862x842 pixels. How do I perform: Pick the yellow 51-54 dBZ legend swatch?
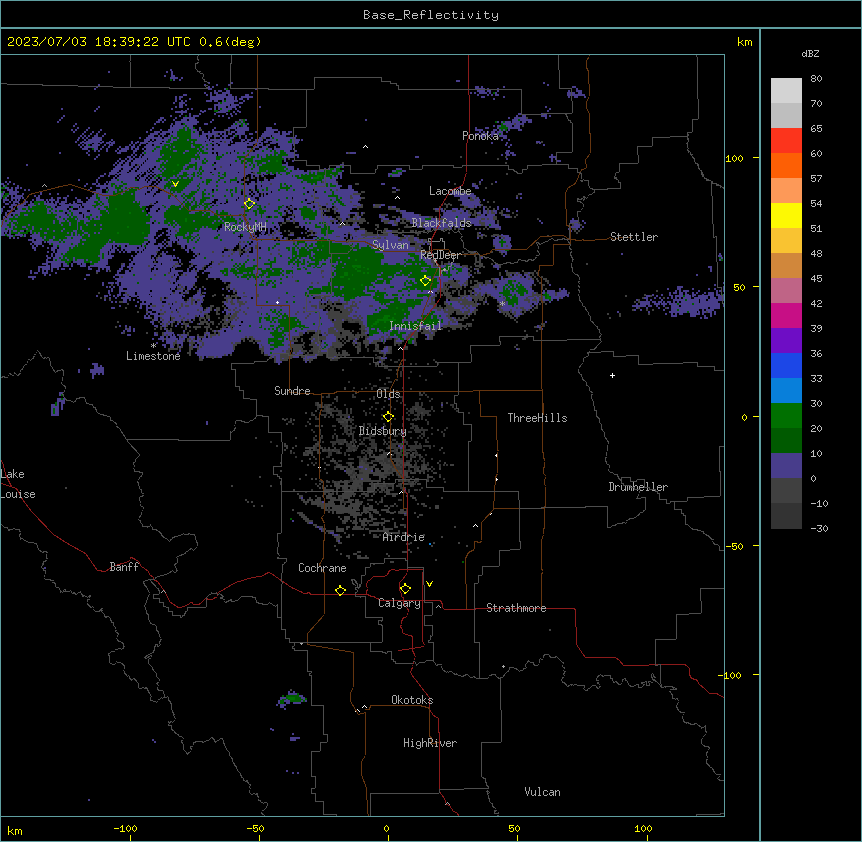coord(786,215)
